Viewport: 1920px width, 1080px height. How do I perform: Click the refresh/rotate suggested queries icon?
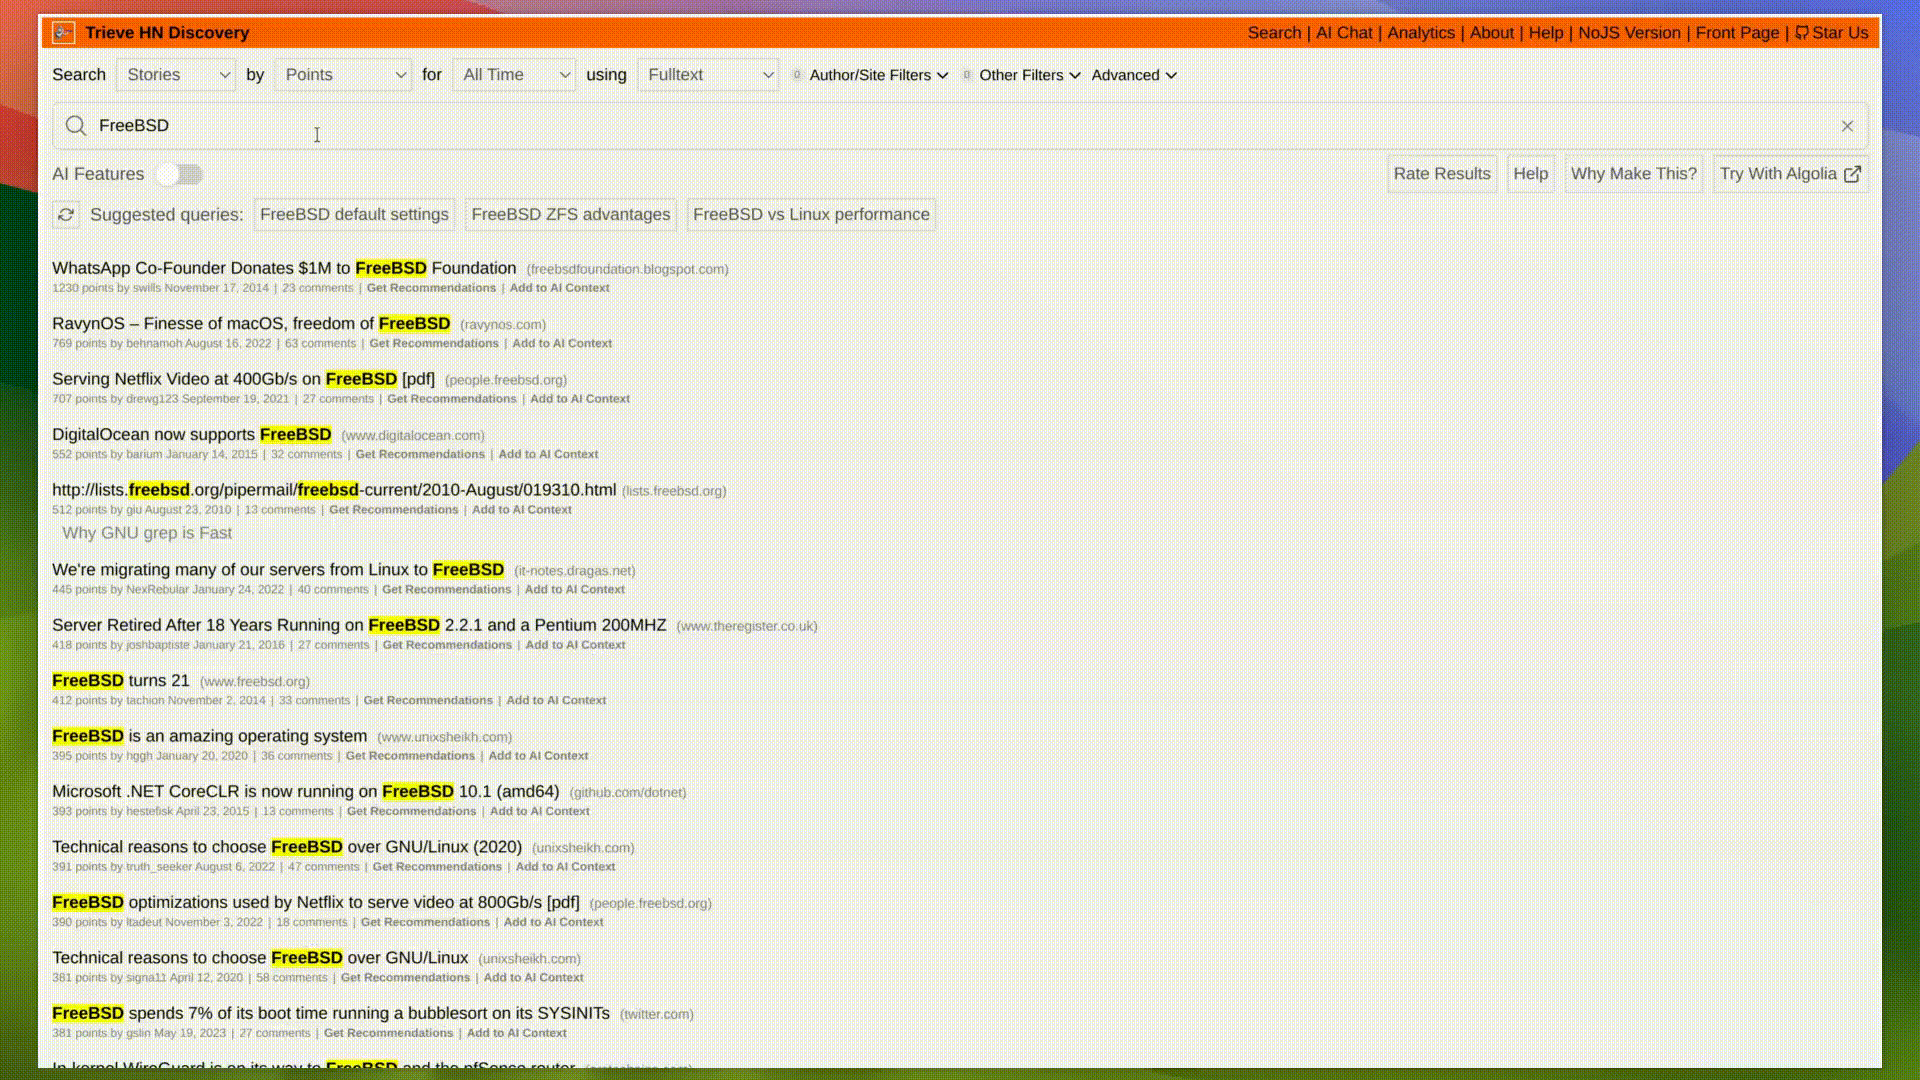coord(65,215)
